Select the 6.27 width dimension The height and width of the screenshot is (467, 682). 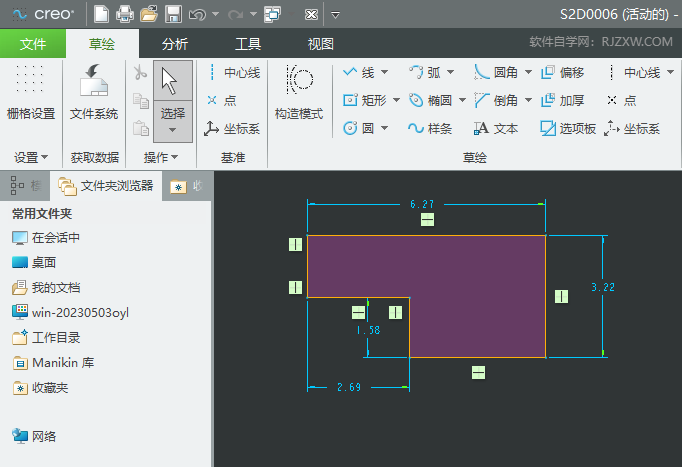422,204
